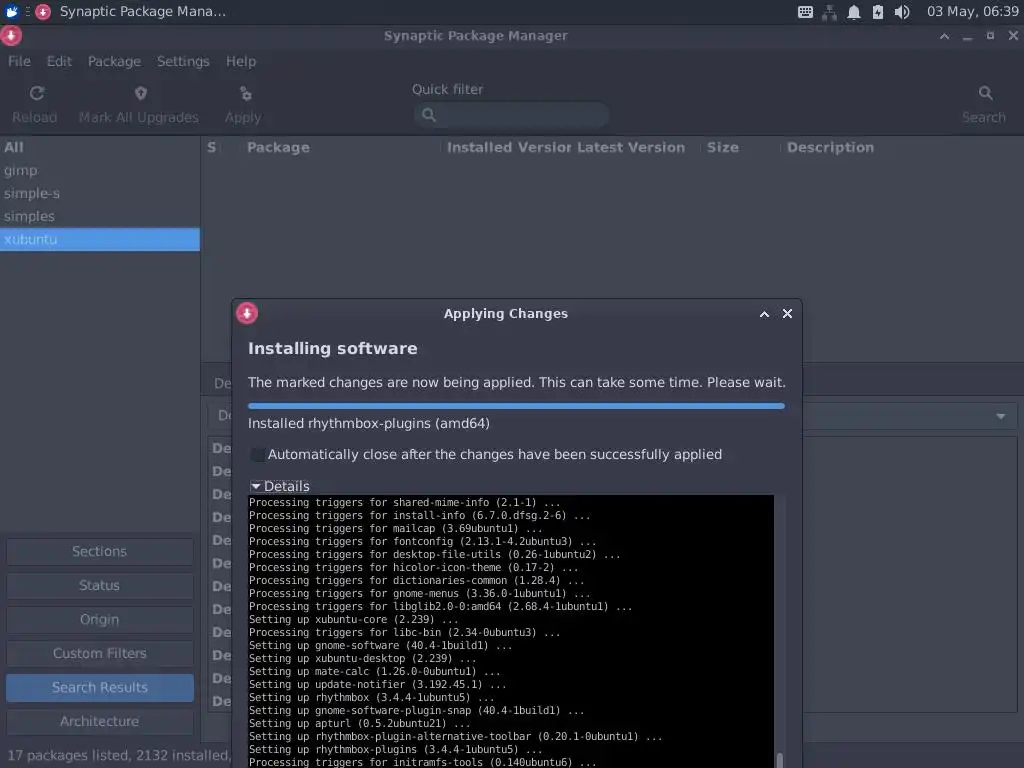The height and width of the screenshot is (768, 1024).
Task: Sort by the Installed Version column header
Action: [508, 148]
